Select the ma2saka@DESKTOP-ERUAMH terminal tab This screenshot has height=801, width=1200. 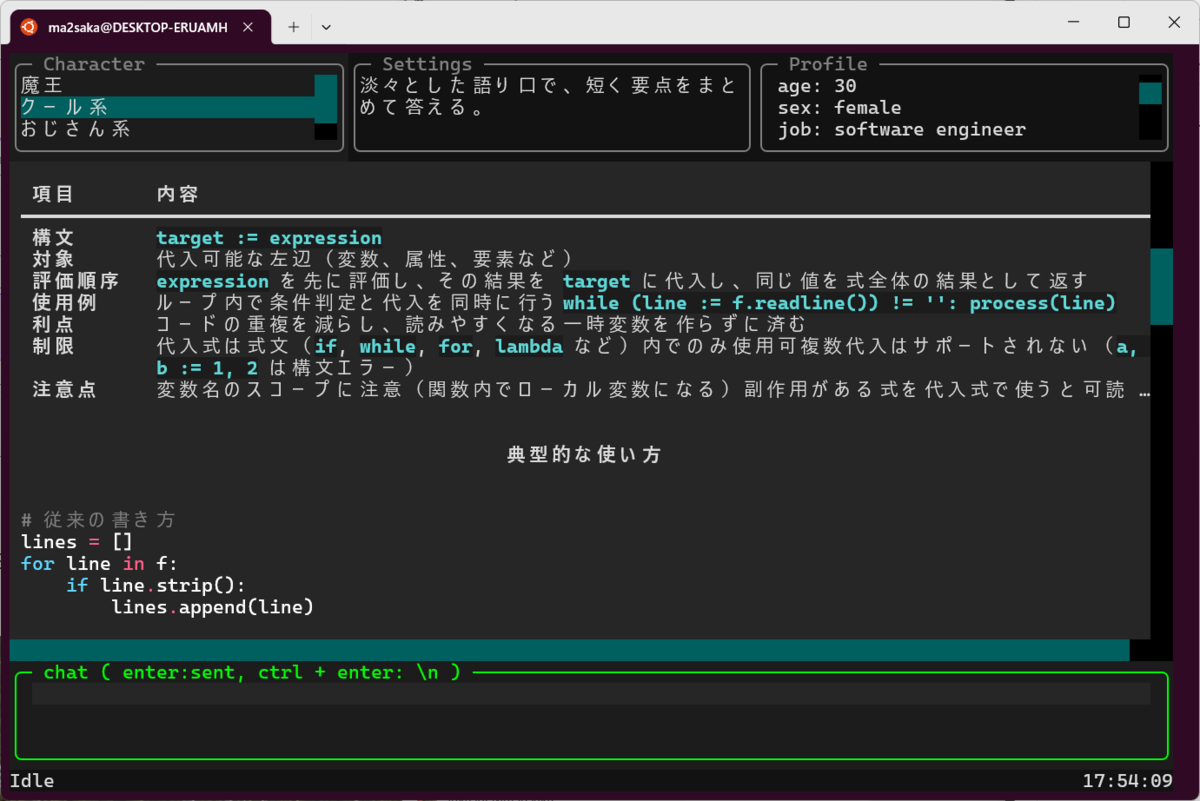(x=141, y=27)
